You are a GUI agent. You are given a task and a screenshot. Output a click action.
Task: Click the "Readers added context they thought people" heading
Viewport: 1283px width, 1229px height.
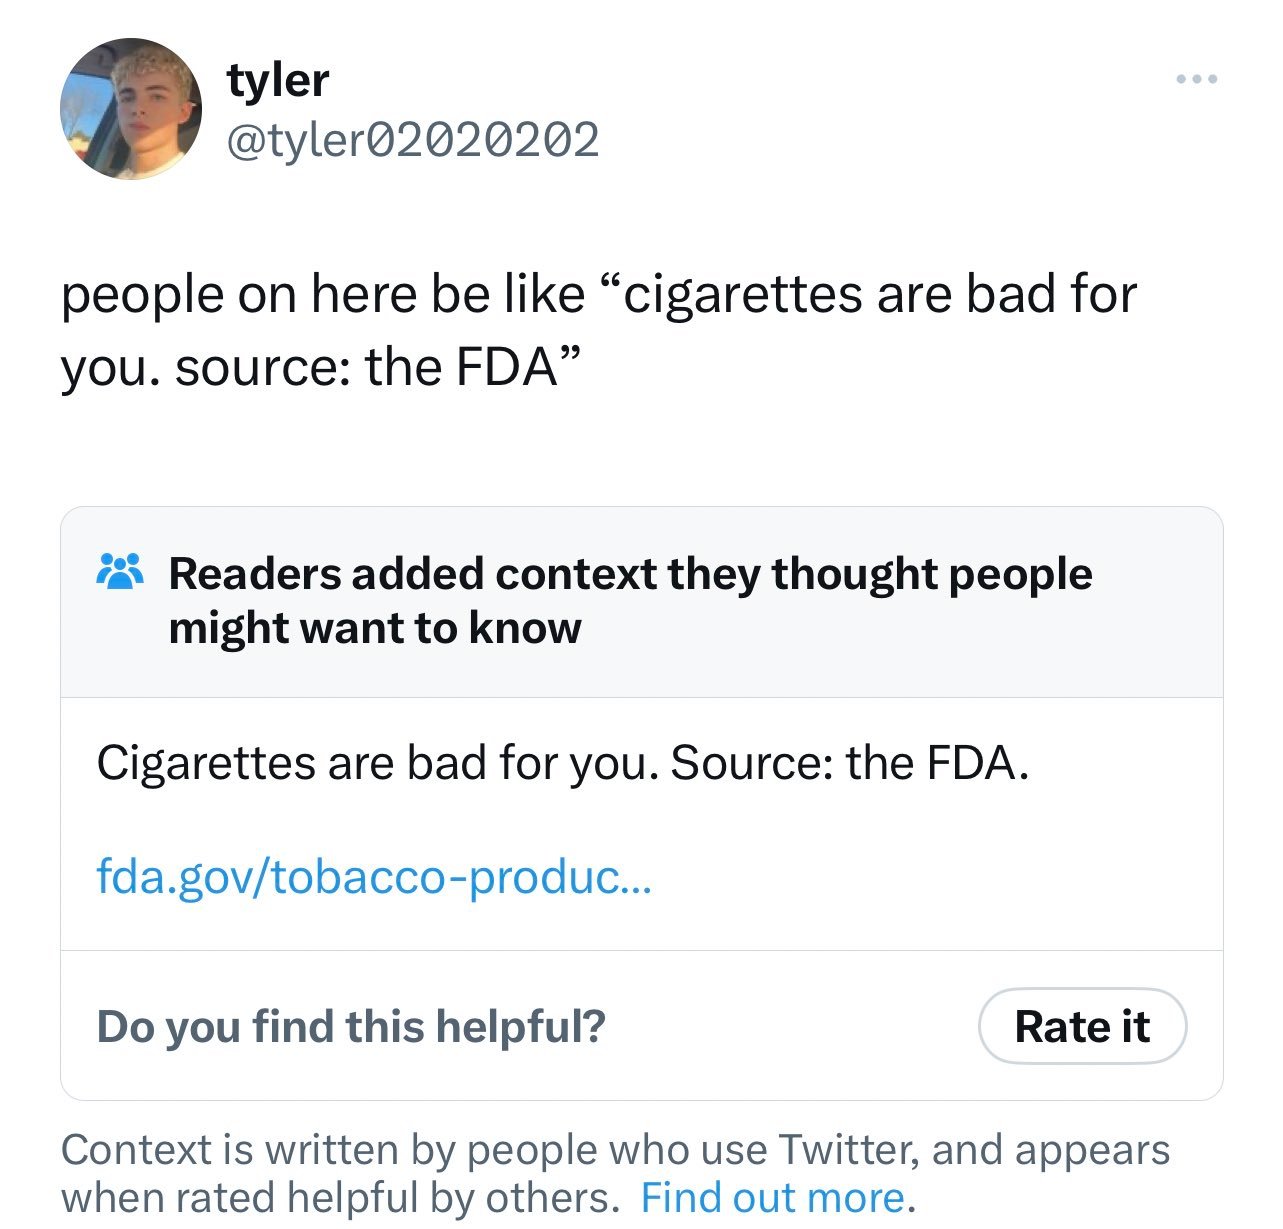click(630, 574)
